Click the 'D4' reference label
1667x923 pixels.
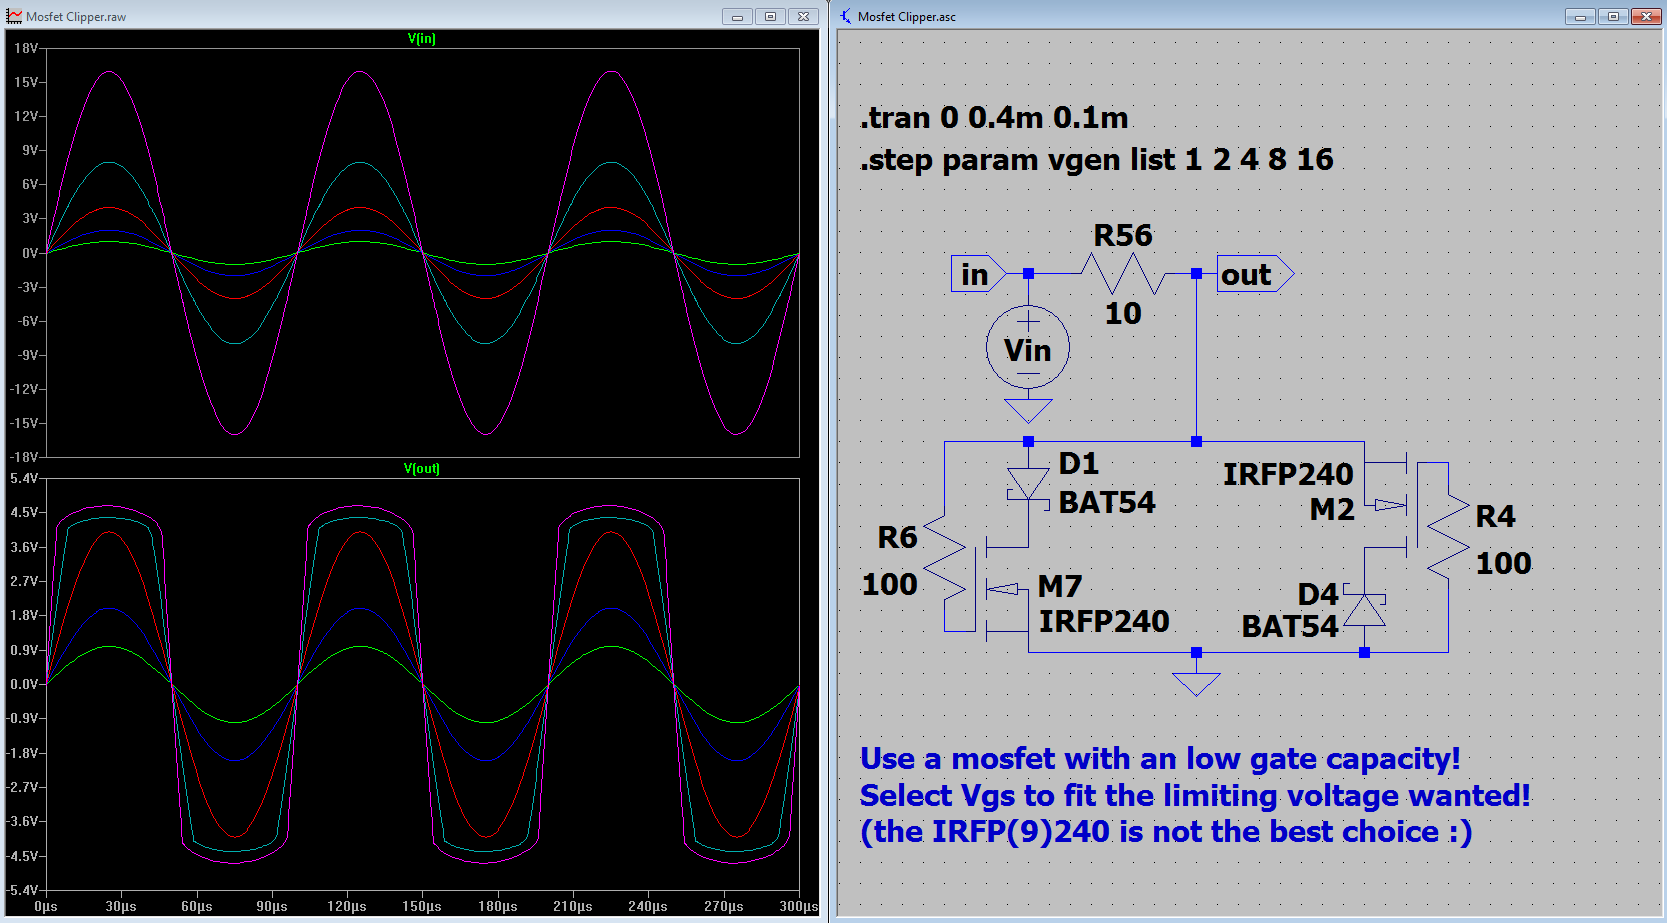1318,595
